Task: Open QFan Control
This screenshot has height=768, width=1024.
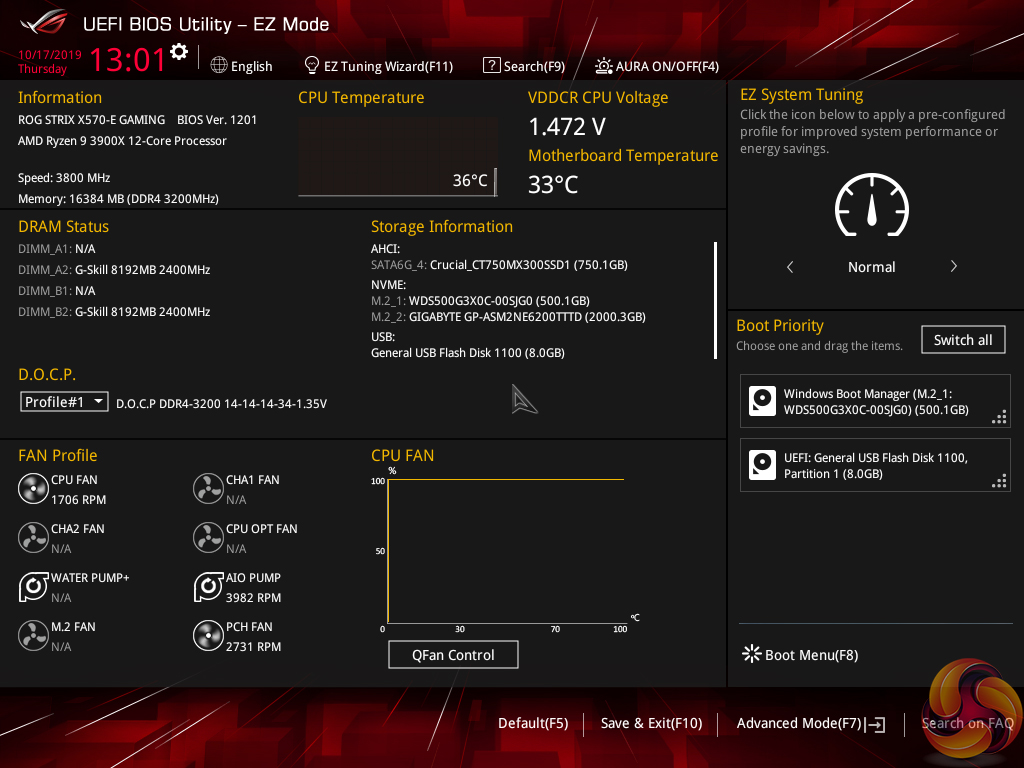Action: [453, 654]
